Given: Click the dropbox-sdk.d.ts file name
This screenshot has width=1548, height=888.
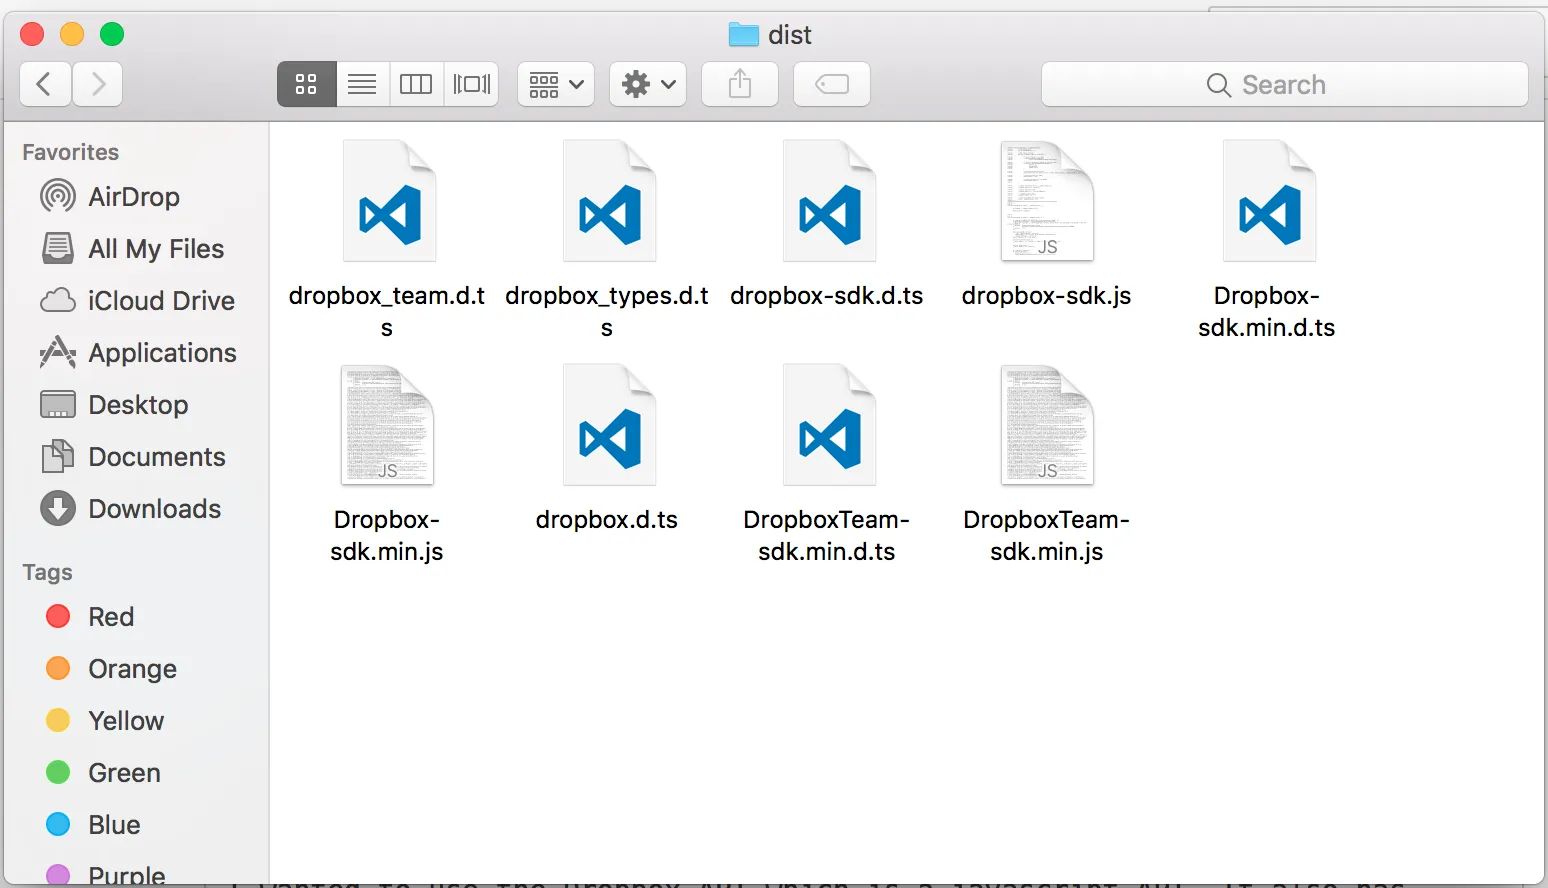Looking at the screenshot, I should click(827, 296).
